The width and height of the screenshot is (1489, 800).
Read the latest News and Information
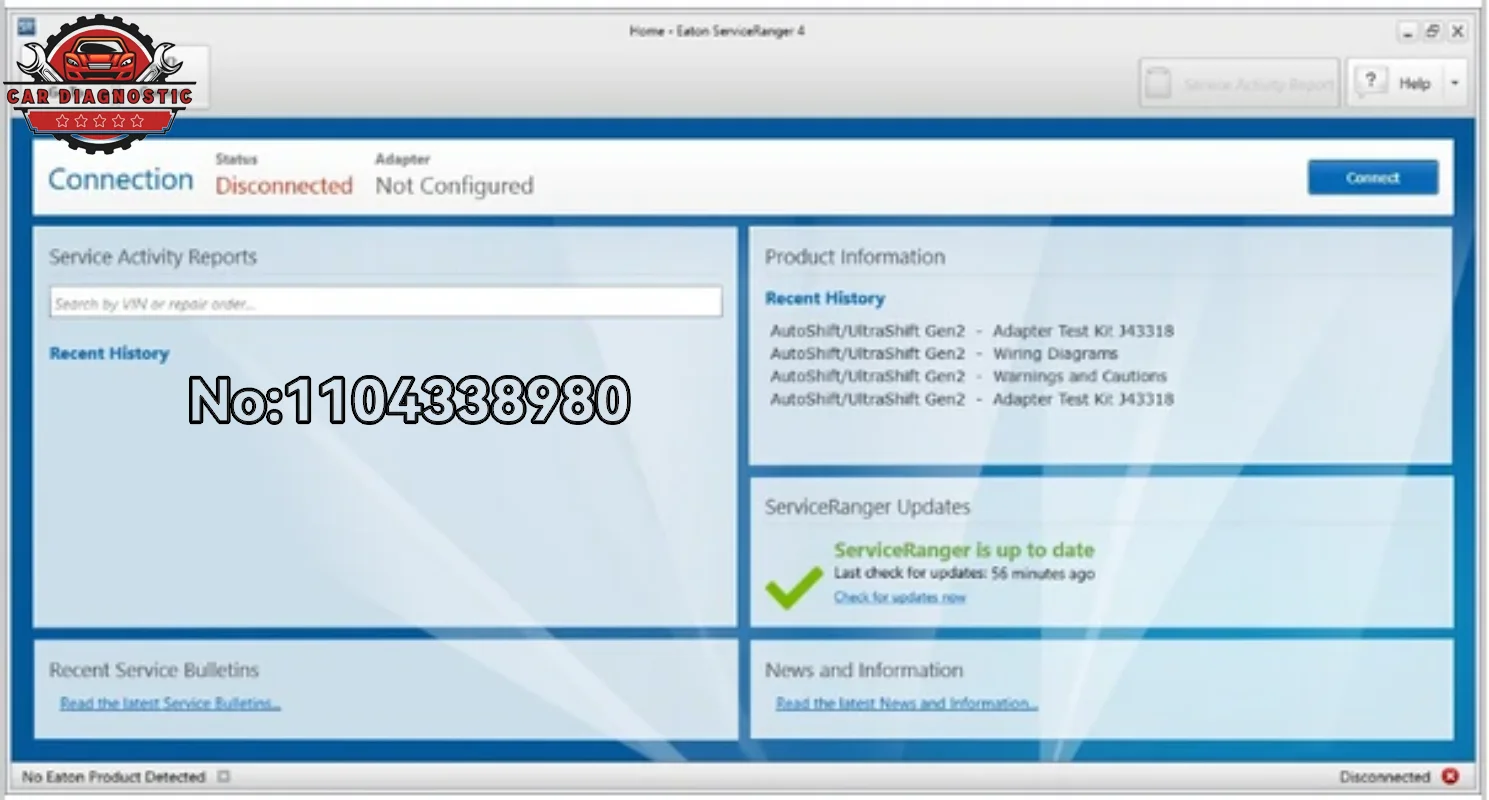click(x=906, y=703)
